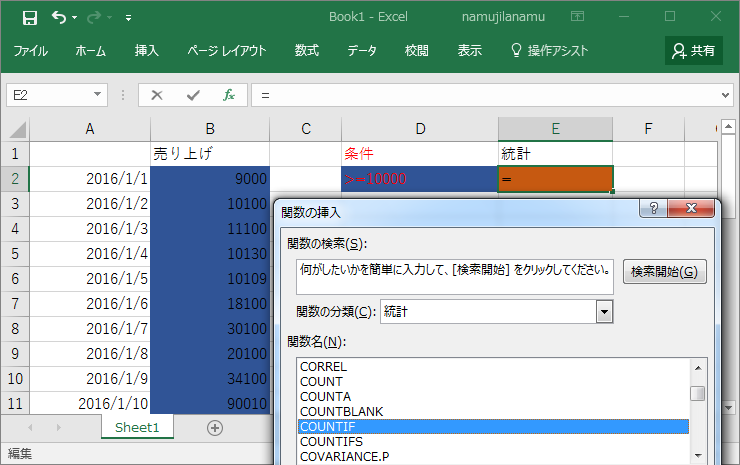740x465 pixels.
Task: Select COUNTA in function list
Action: pyautogui.click(x=493, y=397)
